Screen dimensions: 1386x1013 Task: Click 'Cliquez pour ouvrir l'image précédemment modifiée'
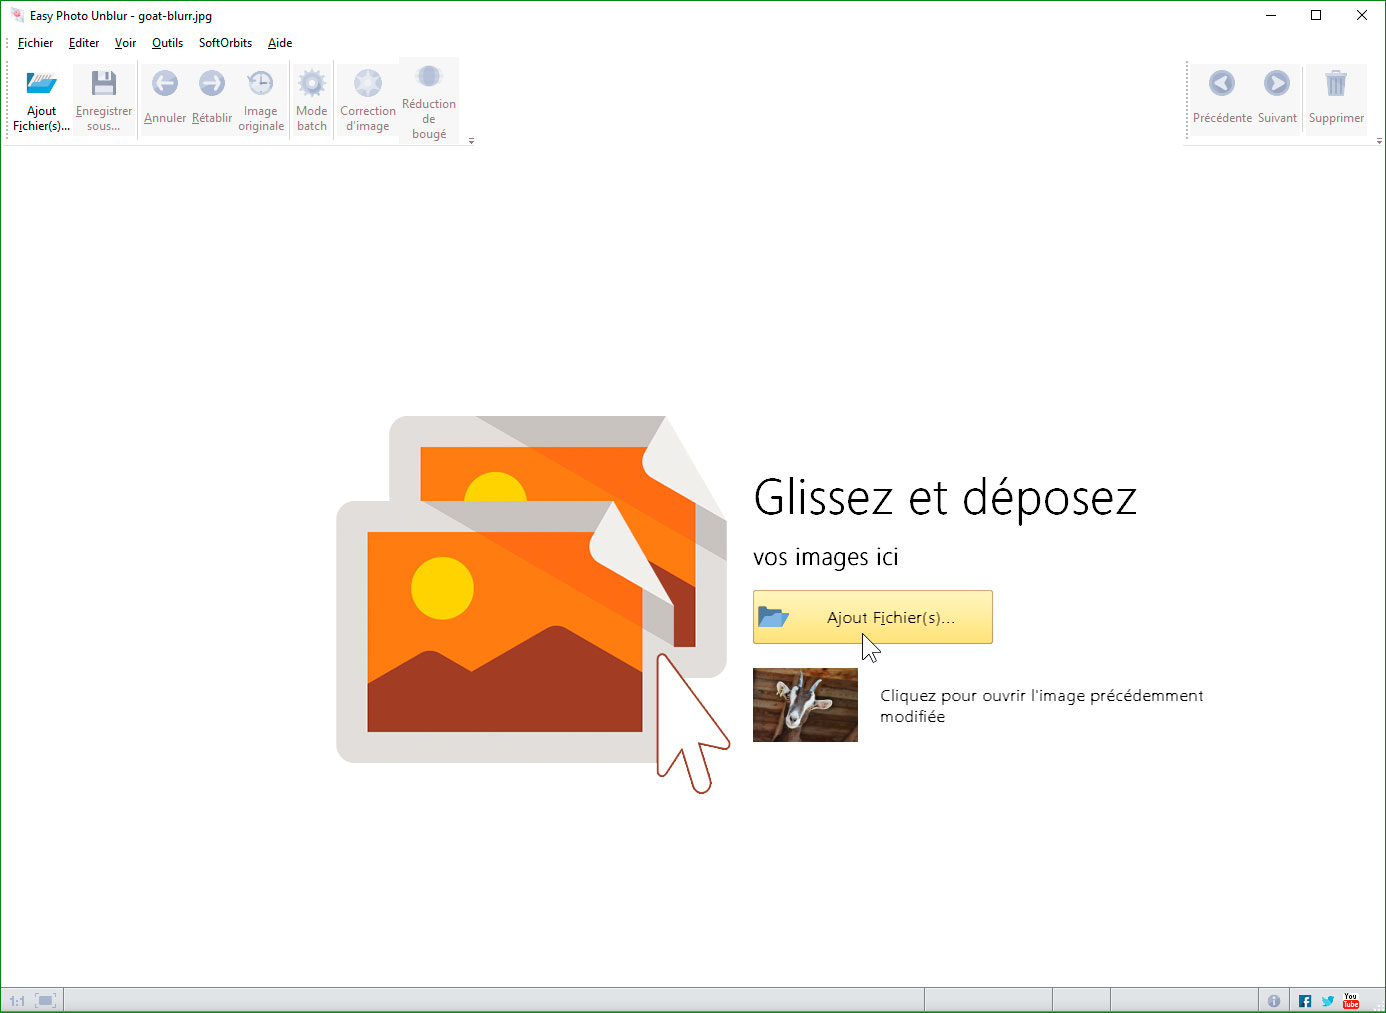coord(1041,706)
